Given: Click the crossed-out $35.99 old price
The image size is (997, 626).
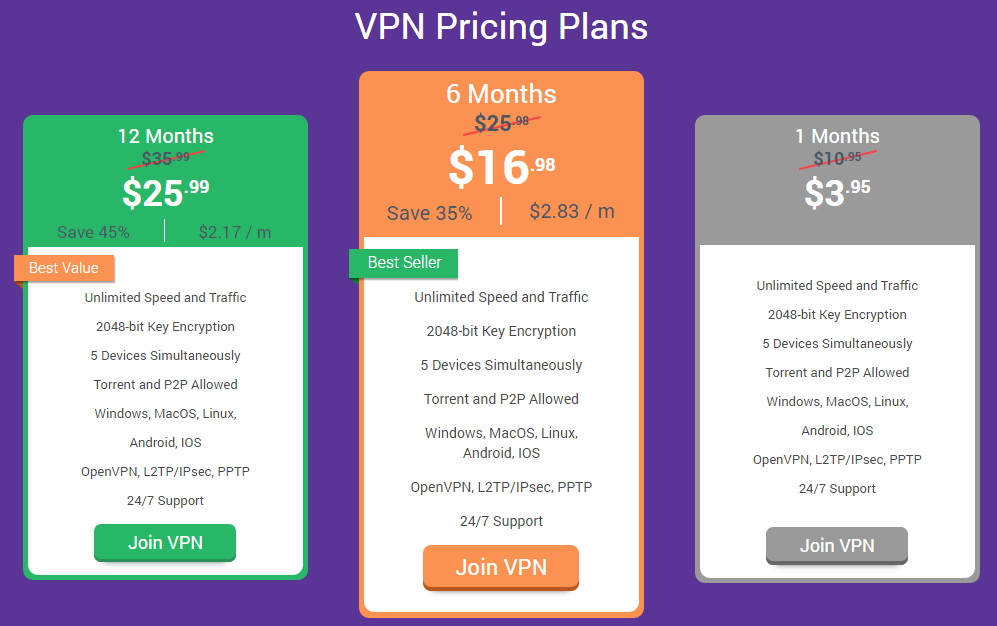Looking at the screenshot, I should coord(165,158).
